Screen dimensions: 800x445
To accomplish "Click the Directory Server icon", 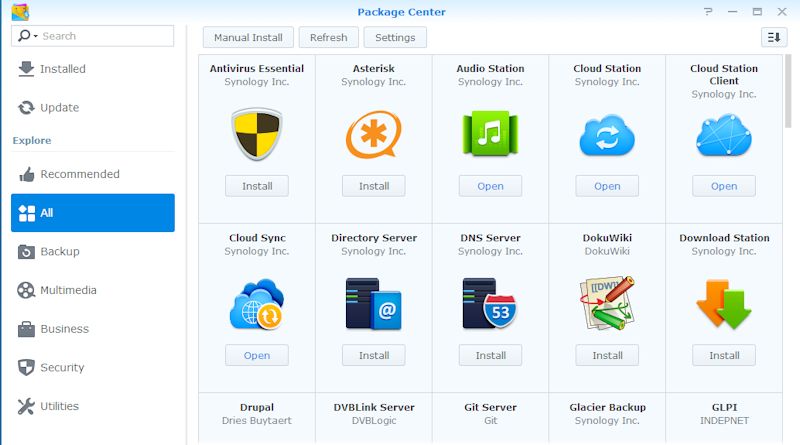I will (373, 304).
